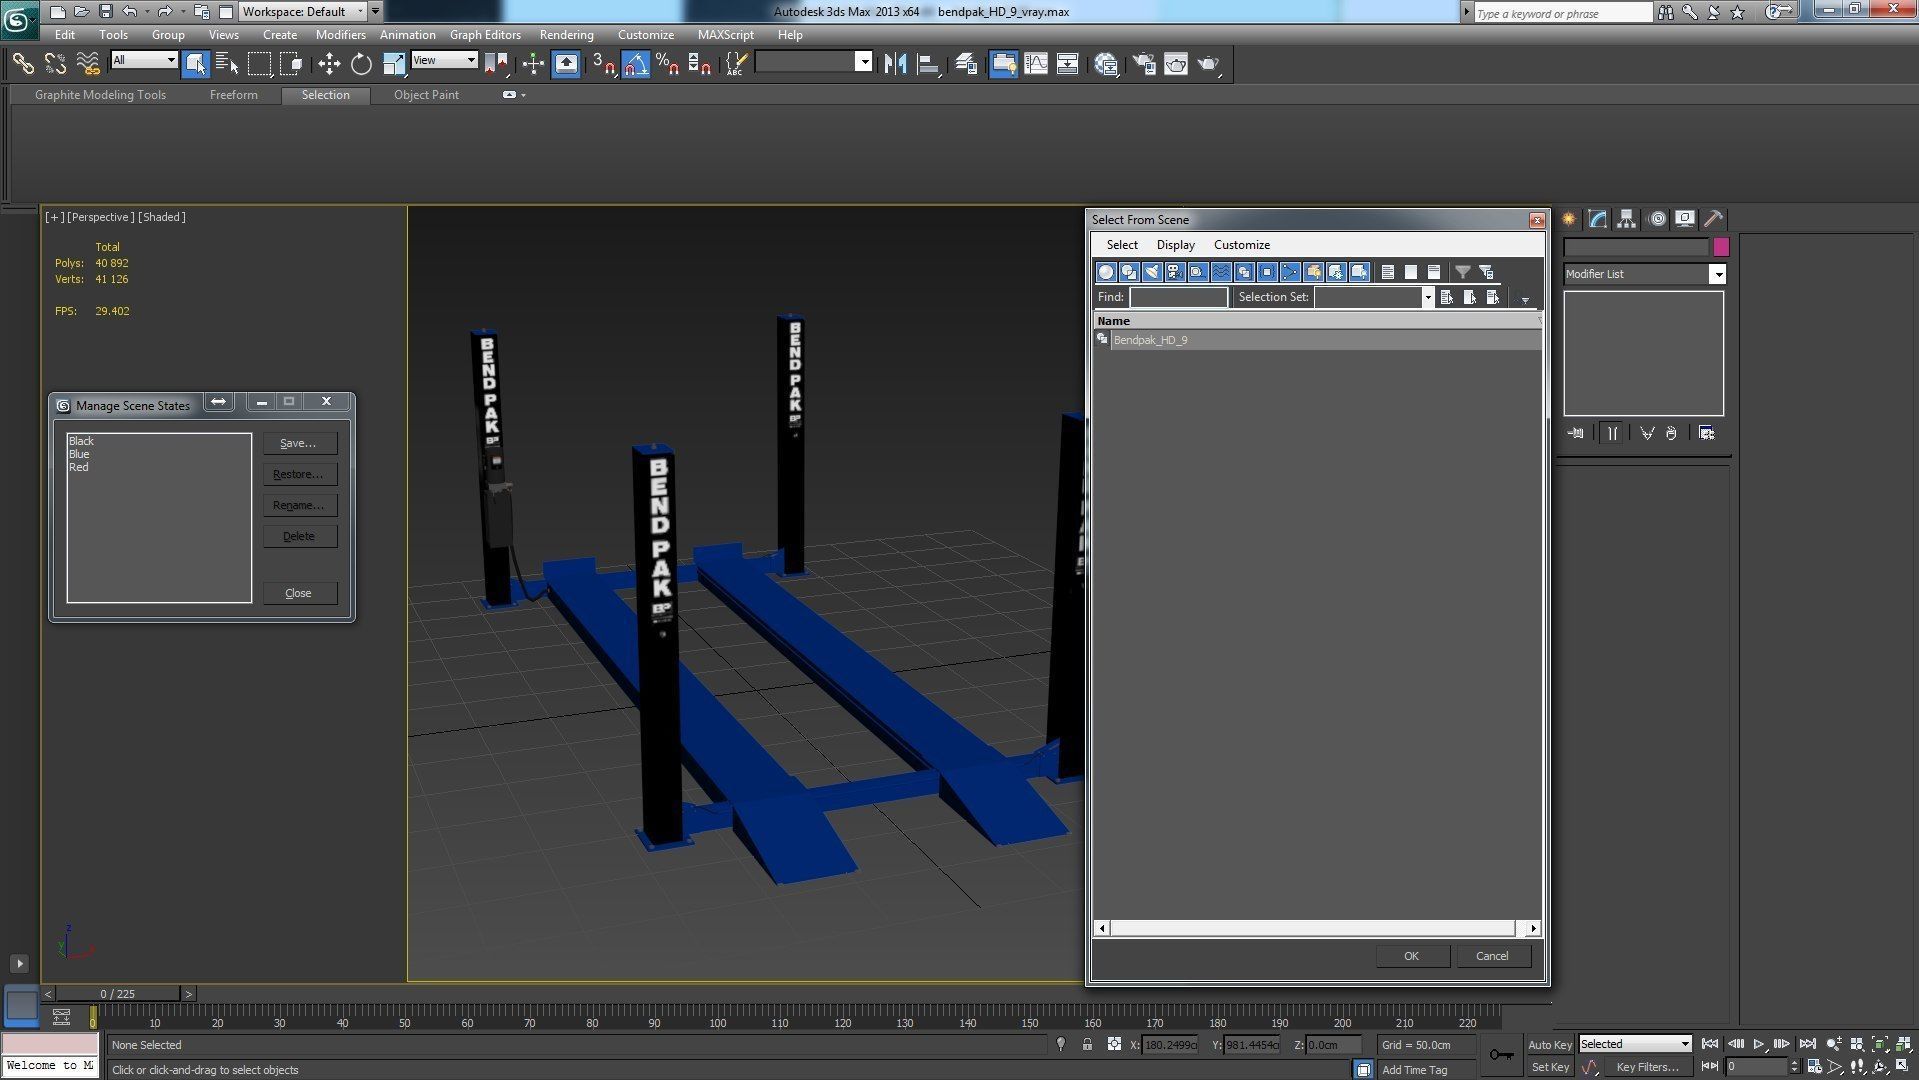
Task: Click the Pin Stack icon
Action: pos(1576,433)
